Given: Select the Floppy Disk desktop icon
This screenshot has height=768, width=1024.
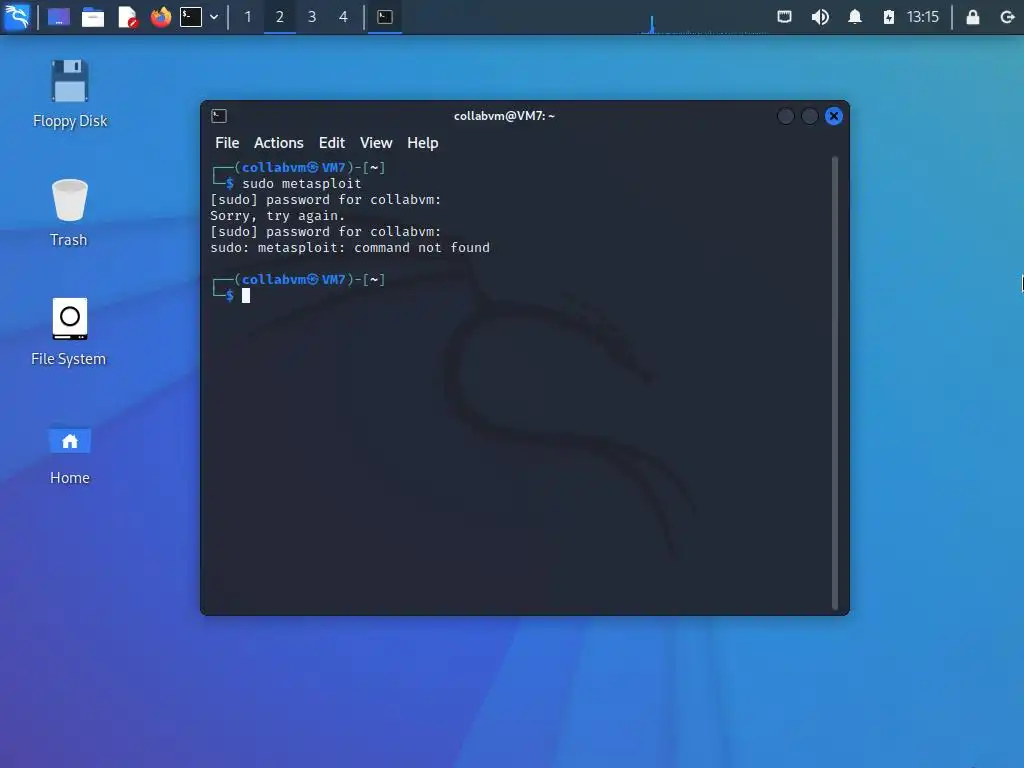Looking at the screenshot, I should (x=70, y=94).
